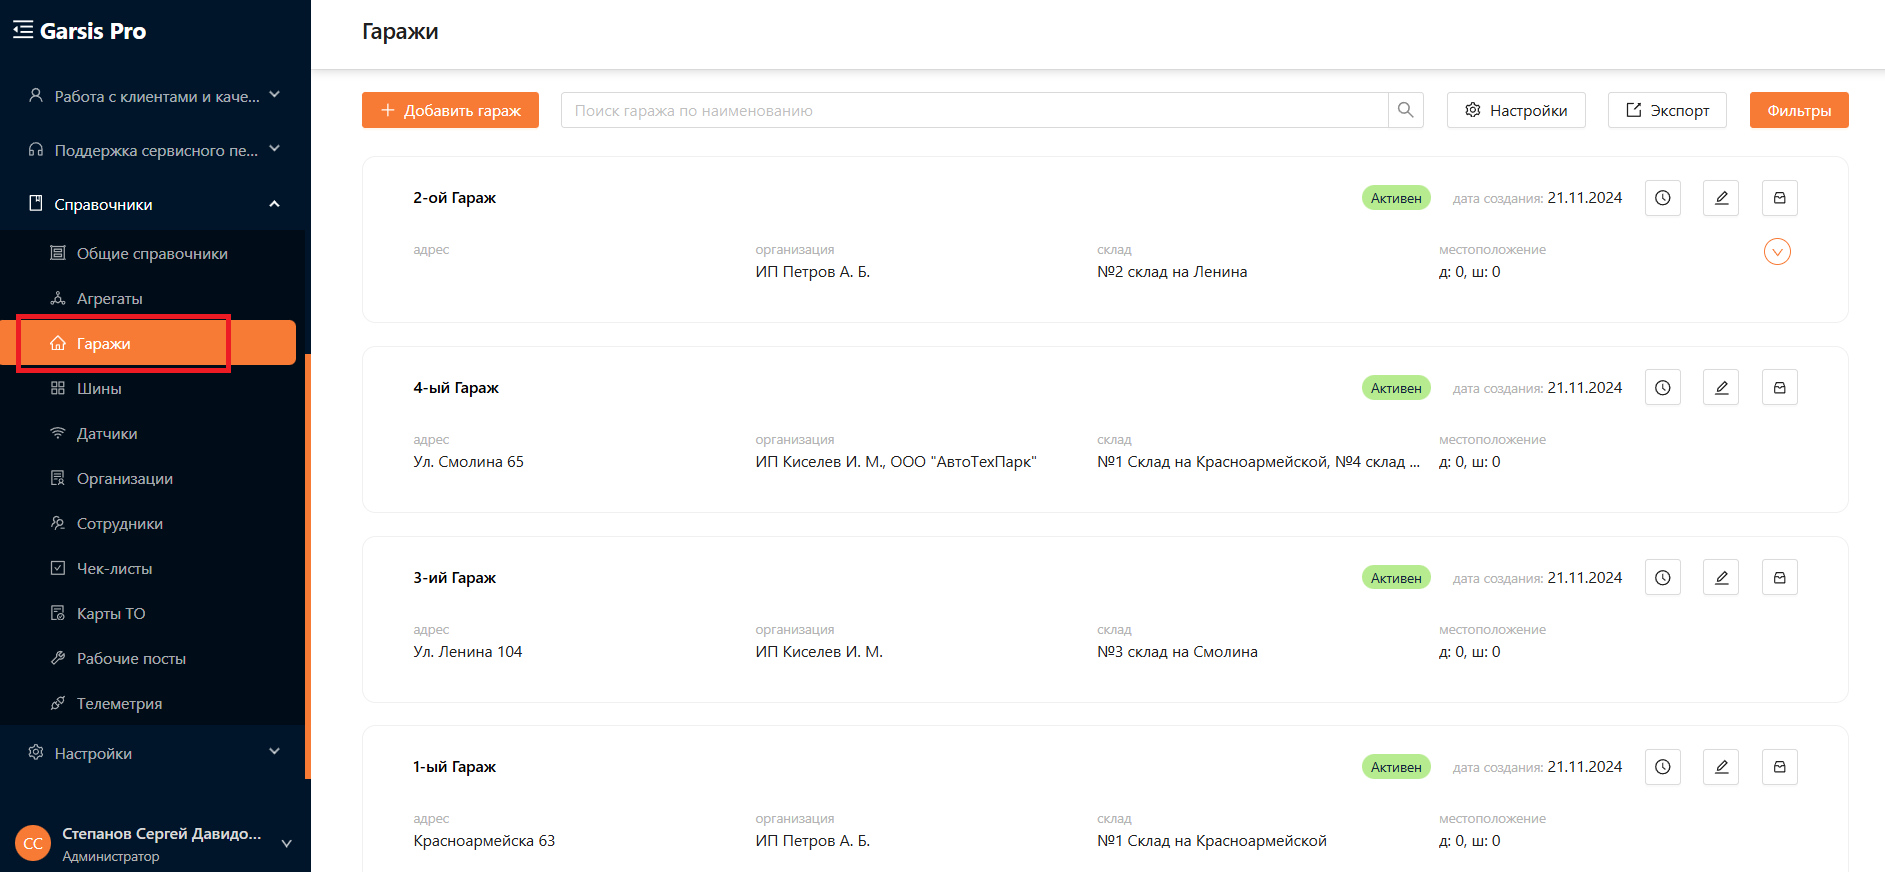Viewport: 1885px width, 872px height.
Task: Edit 1-ый Гараж with pencil icon
Action: 1721,767
